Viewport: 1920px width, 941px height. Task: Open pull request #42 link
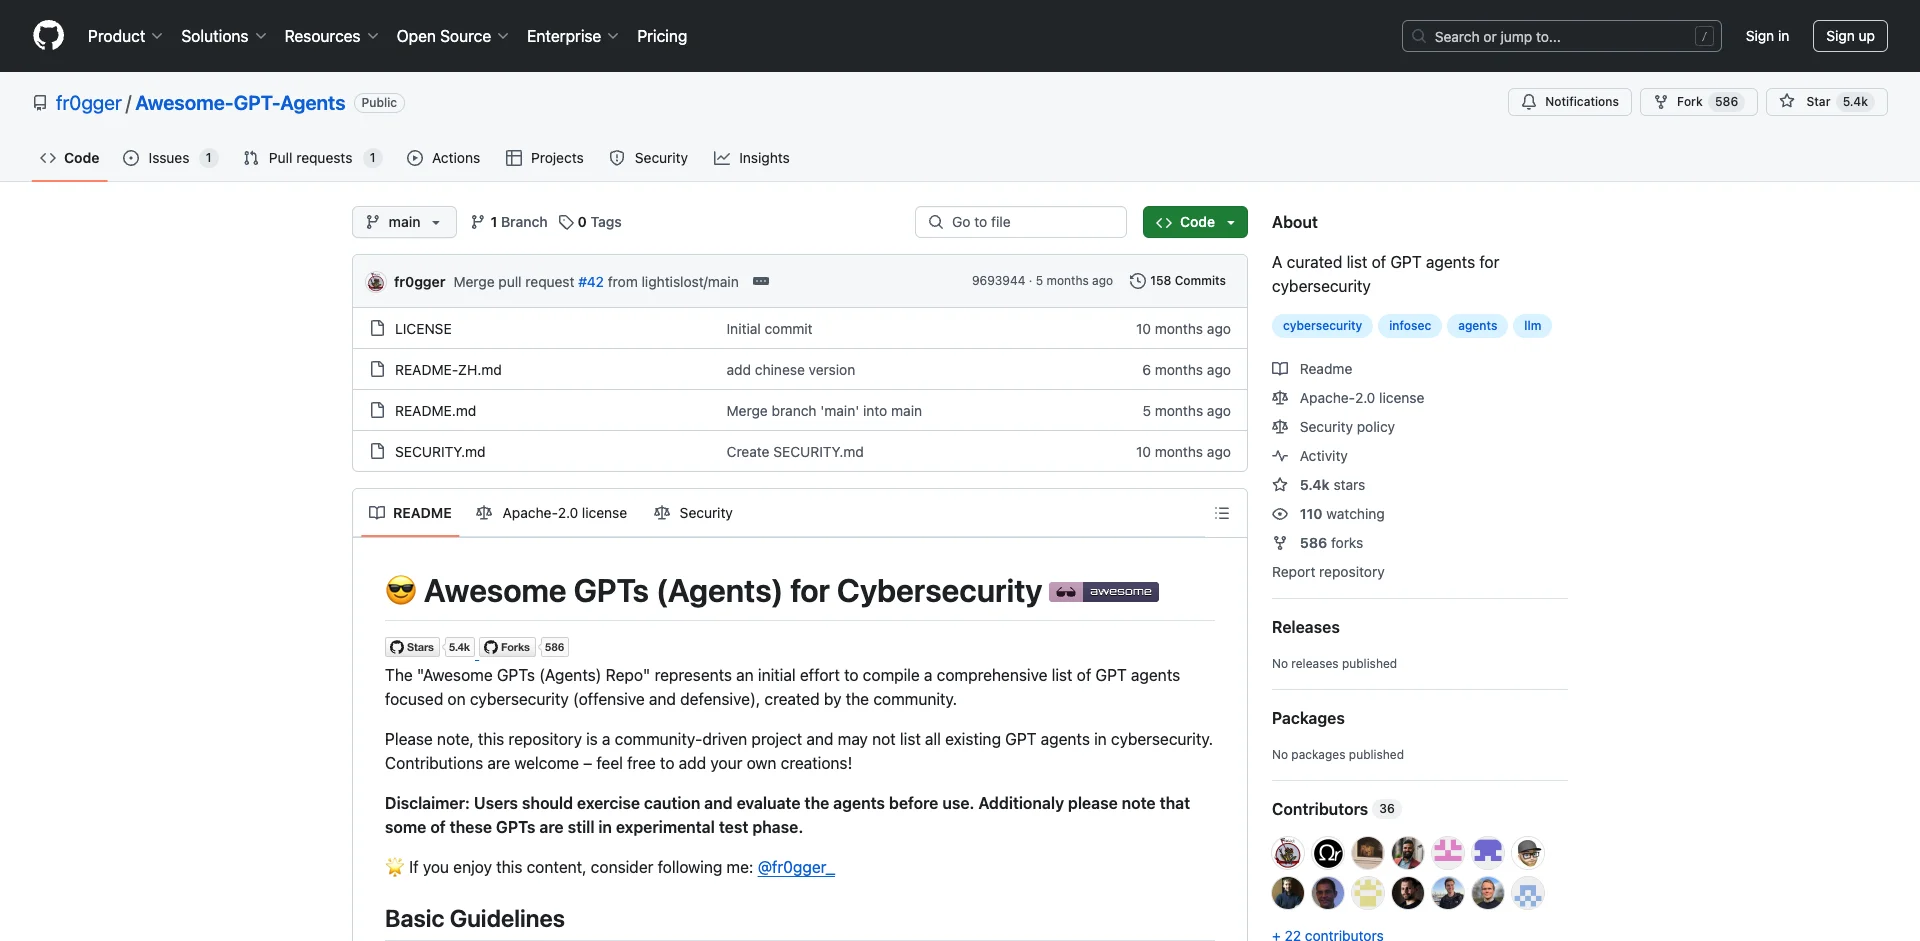(591, 282)
